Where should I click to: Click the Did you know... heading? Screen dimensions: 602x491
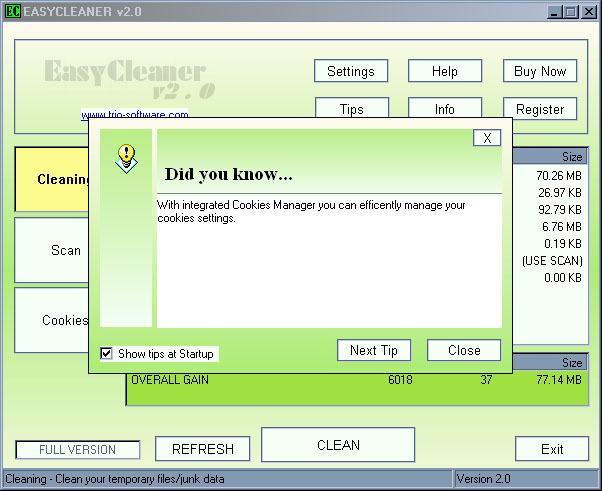coord(229,174)
